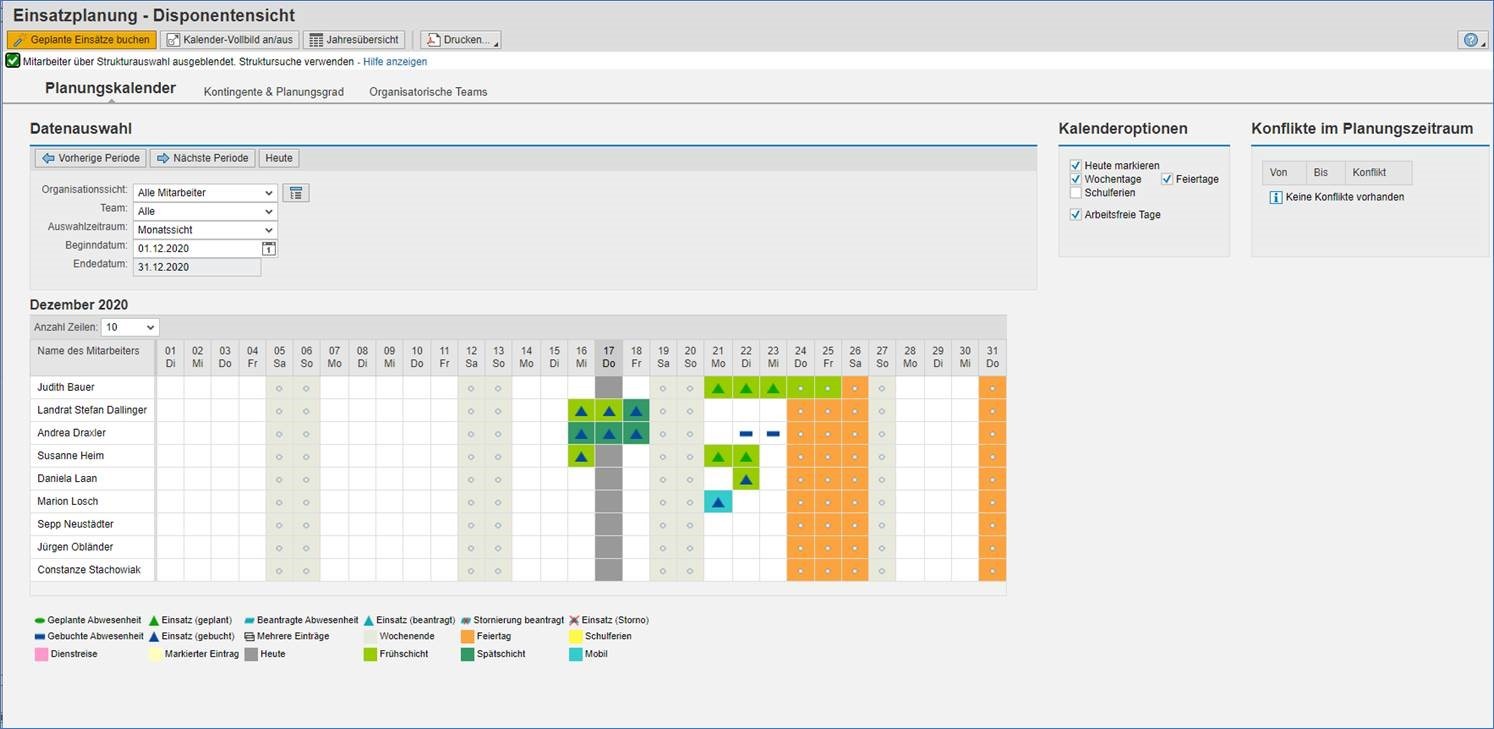
Task: Open the Team dropdown
Action: pos(205,212)
